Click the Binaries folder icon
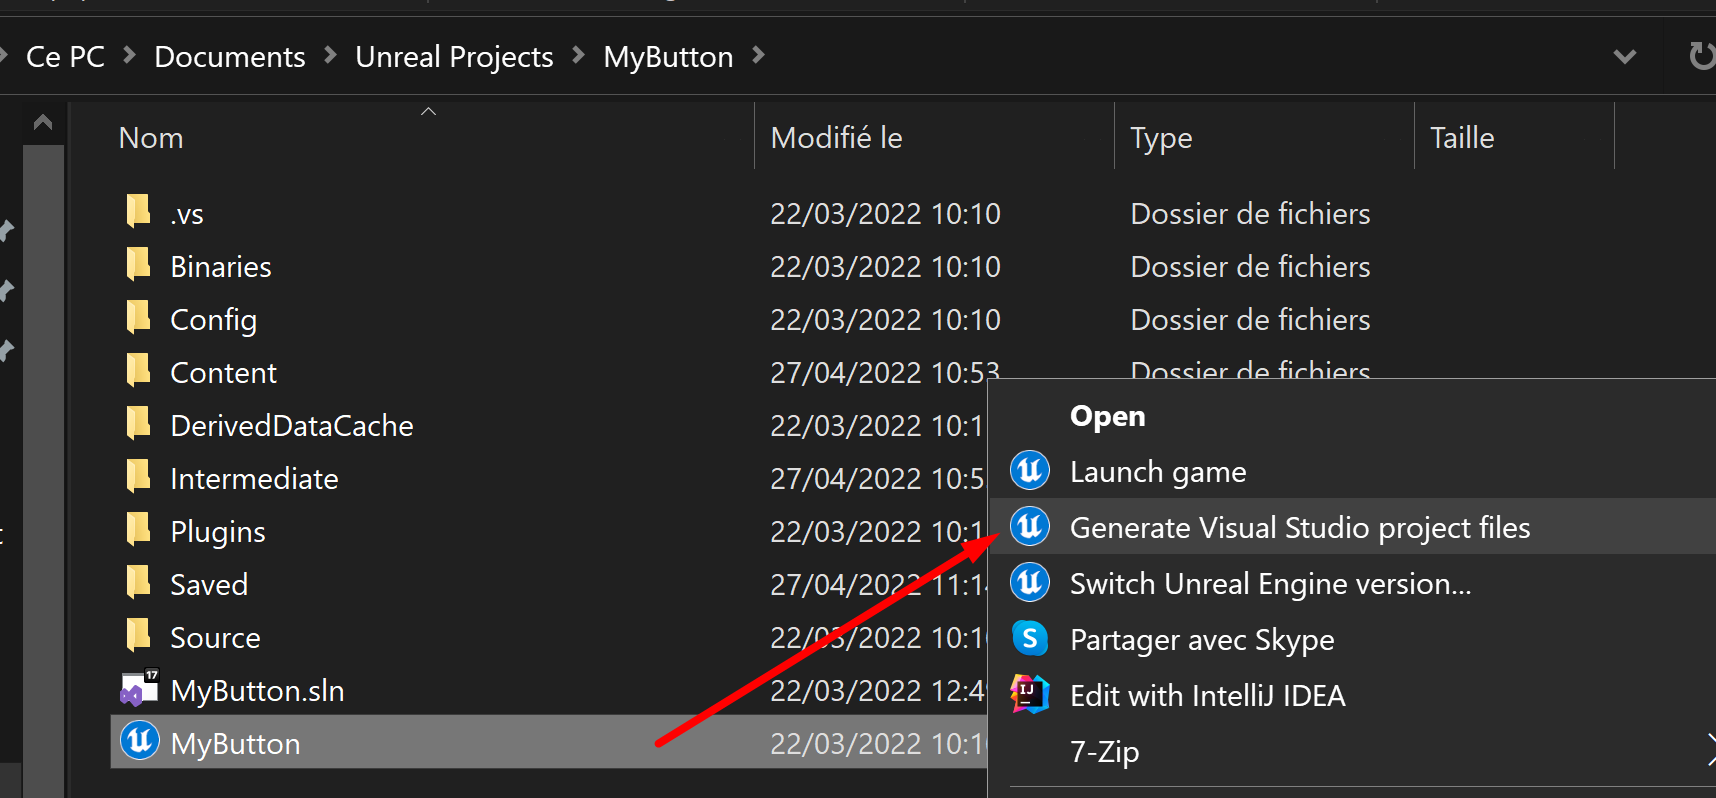This screenshot has height=798, width=1716. tap(139, 265)
